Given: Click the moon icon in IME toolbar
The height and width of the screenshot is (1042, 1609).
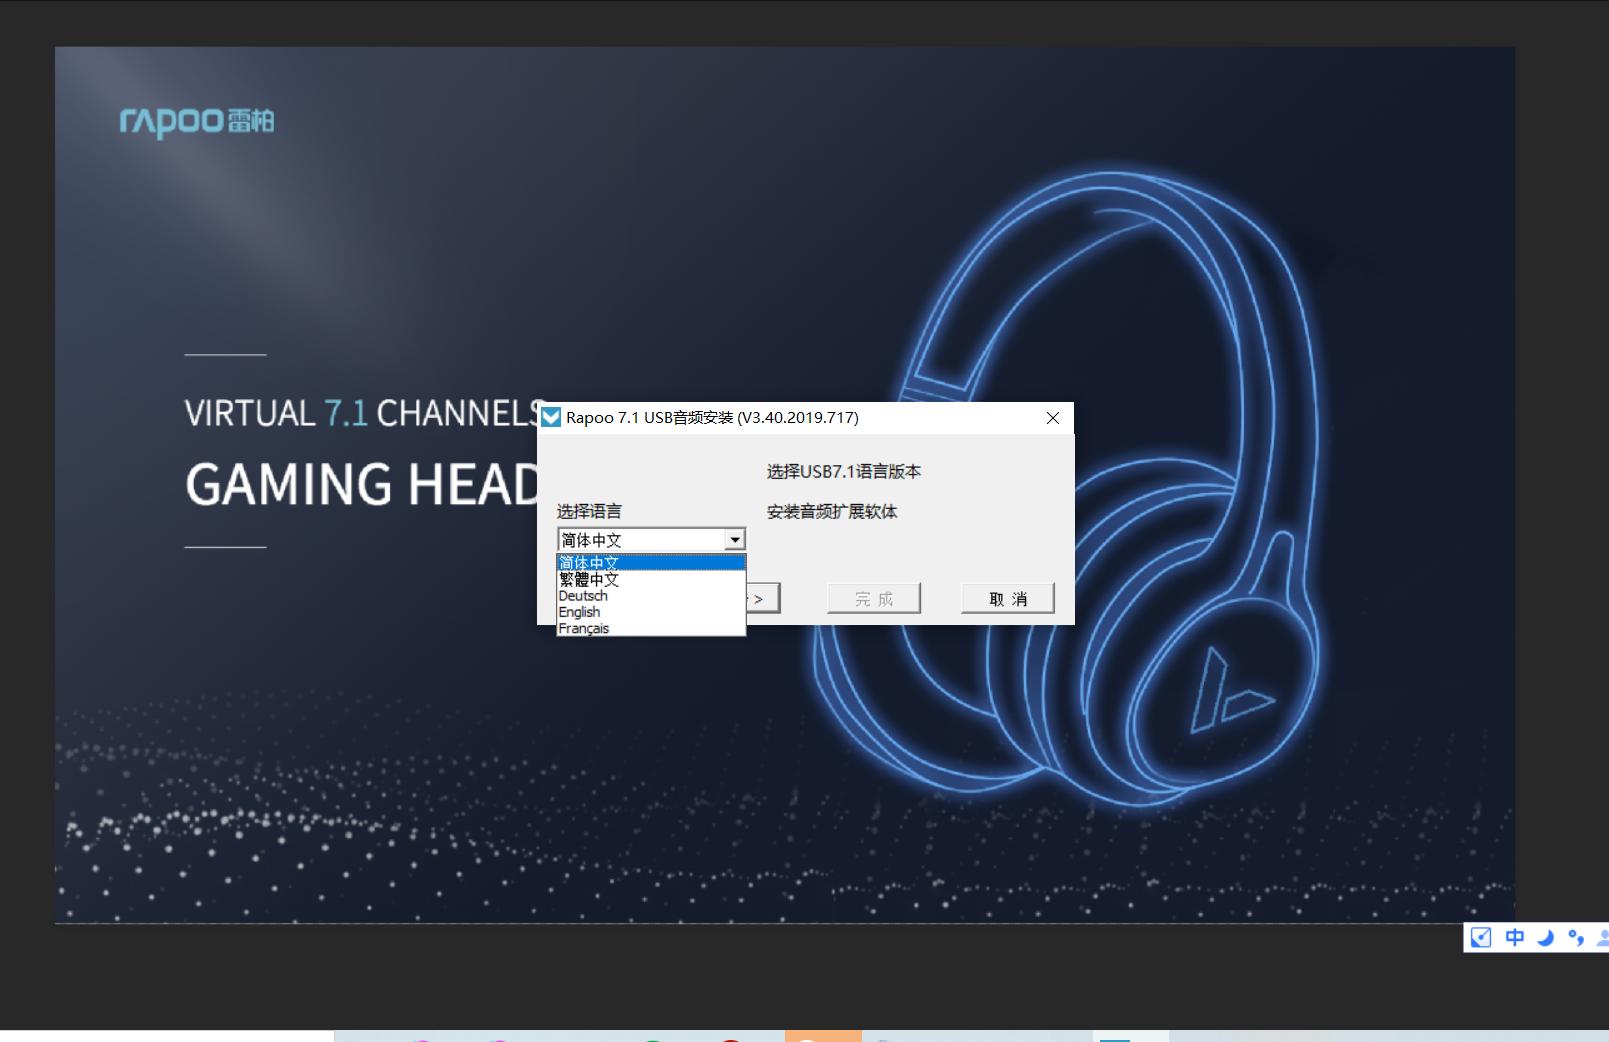Looking at the screenshot, I should pyautogui.click(x=1545, y=937).
